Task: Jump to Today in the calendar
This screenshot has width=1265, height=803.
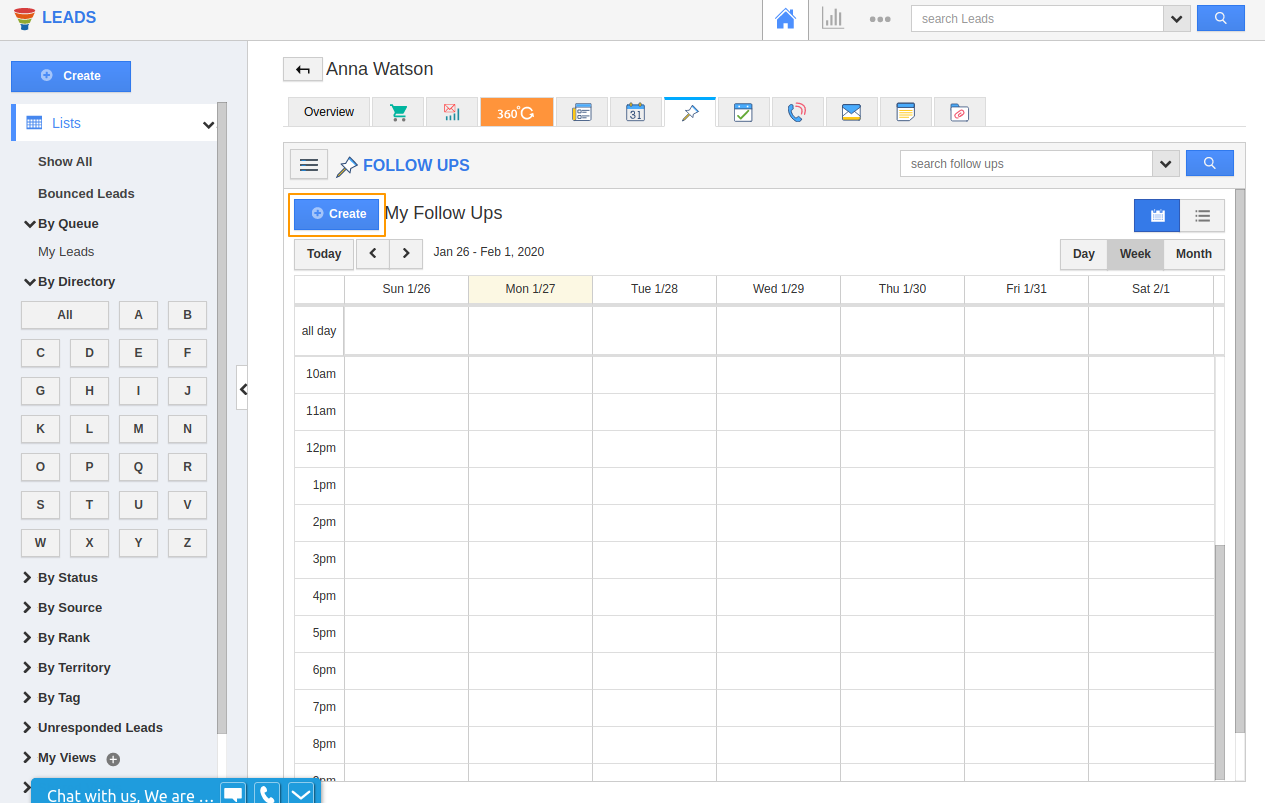Action: [324, 254]
